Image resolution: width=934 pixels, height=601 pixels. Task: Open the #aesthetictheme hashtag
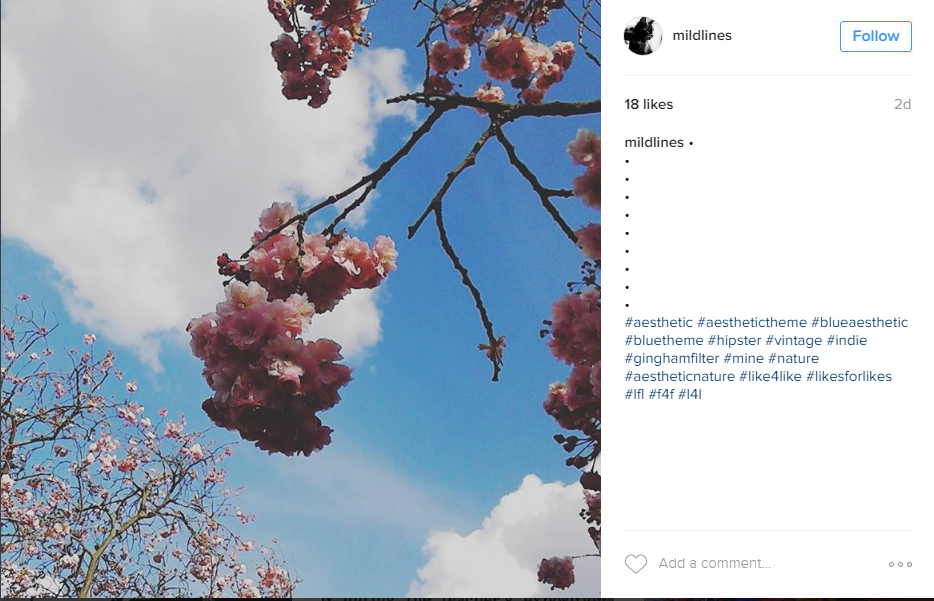(752, 322)
